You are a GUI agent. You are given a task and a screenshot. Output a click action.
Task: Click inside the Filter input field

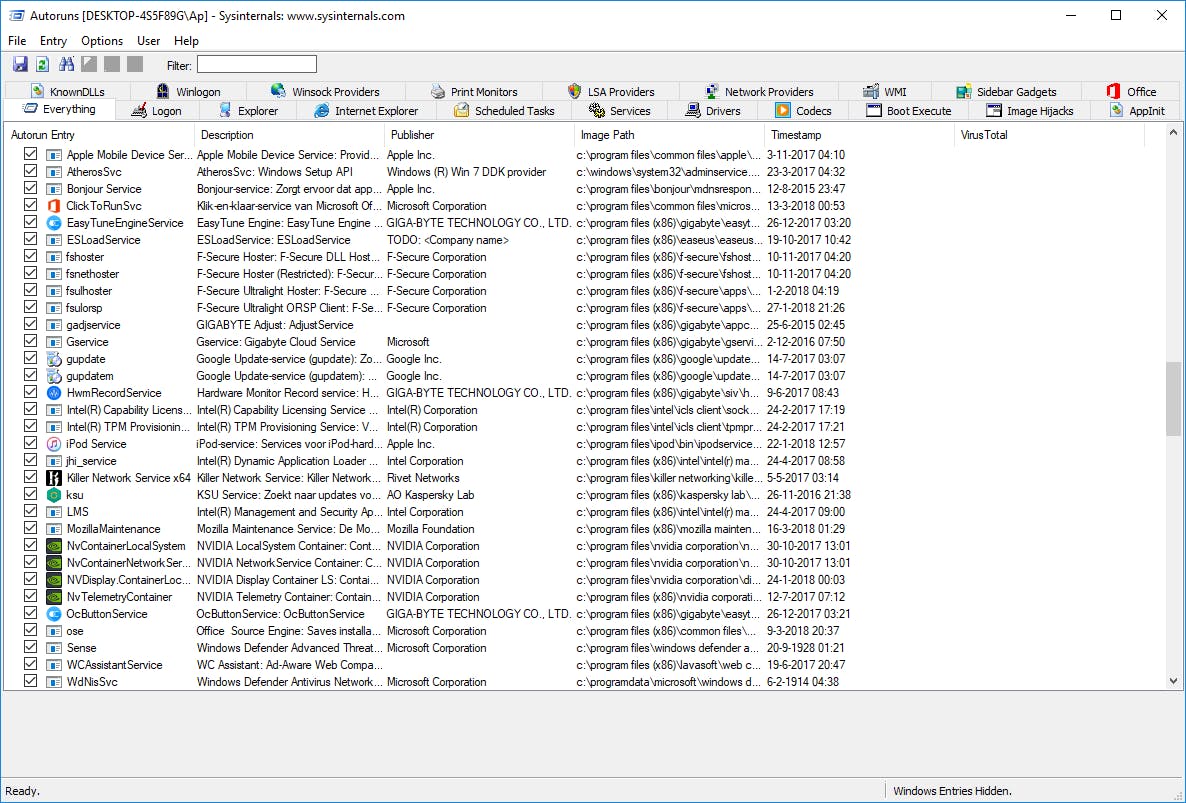[256, 64]
